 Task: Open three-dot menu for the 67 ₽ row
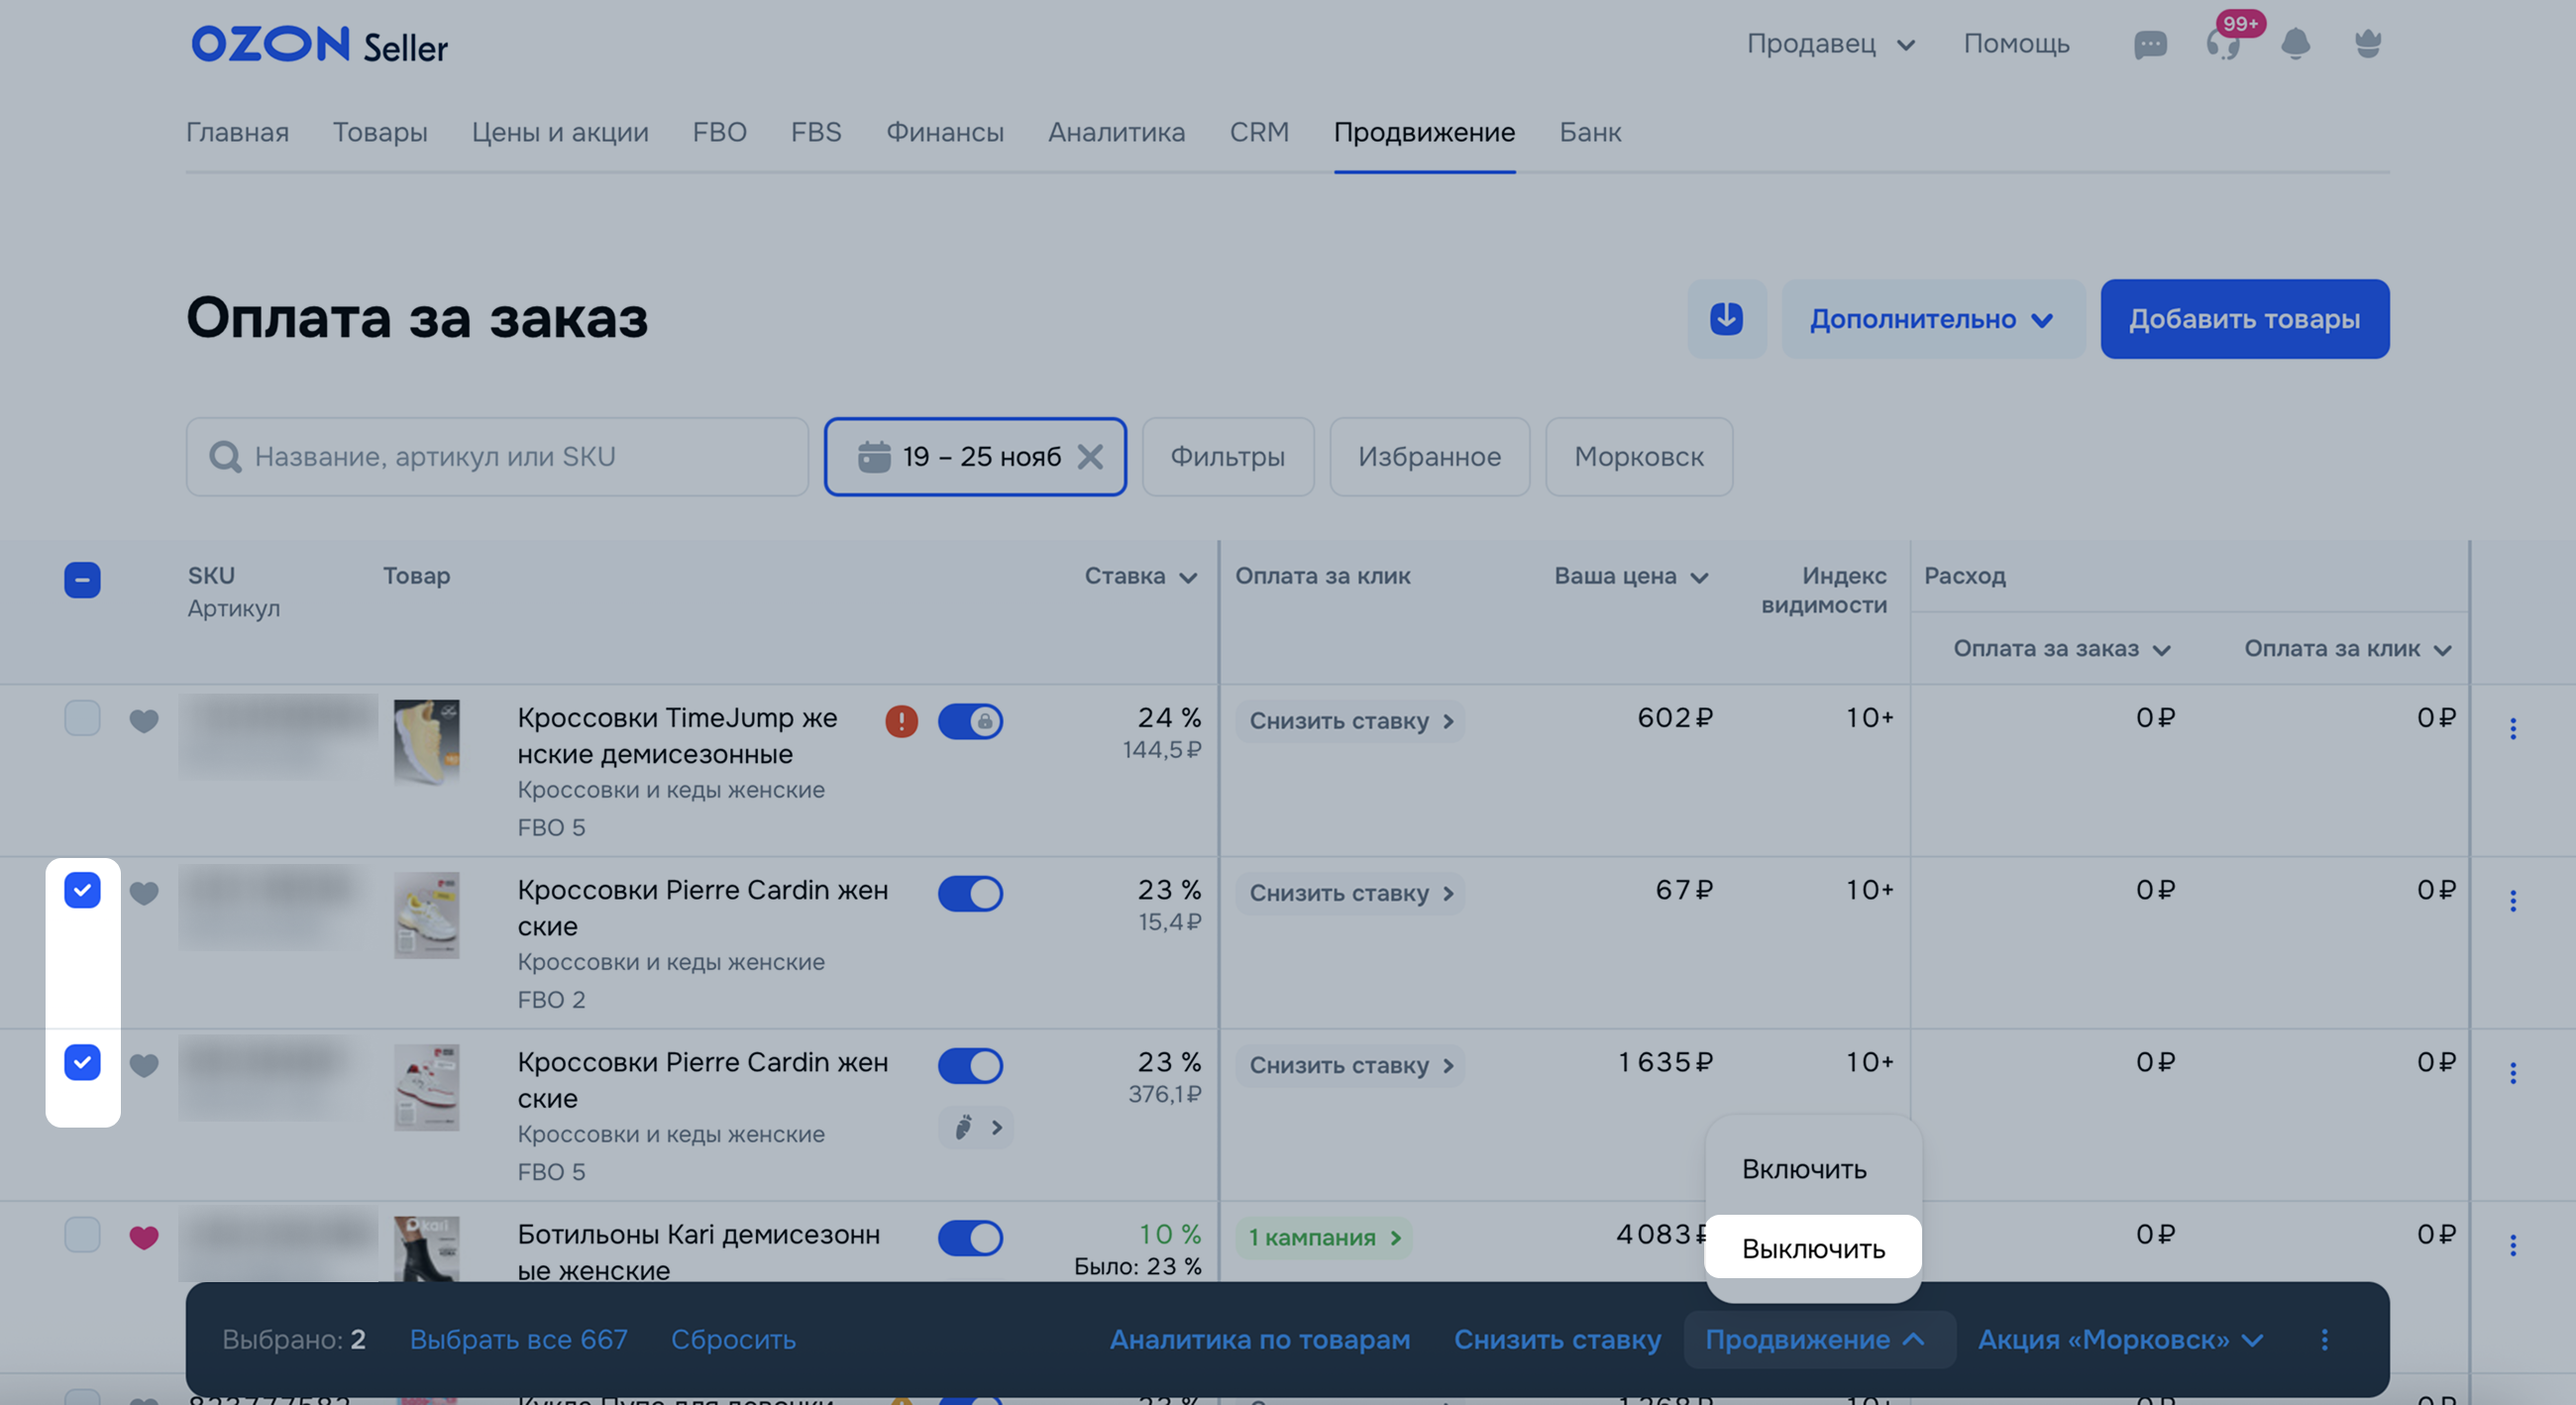[2512, 901]
